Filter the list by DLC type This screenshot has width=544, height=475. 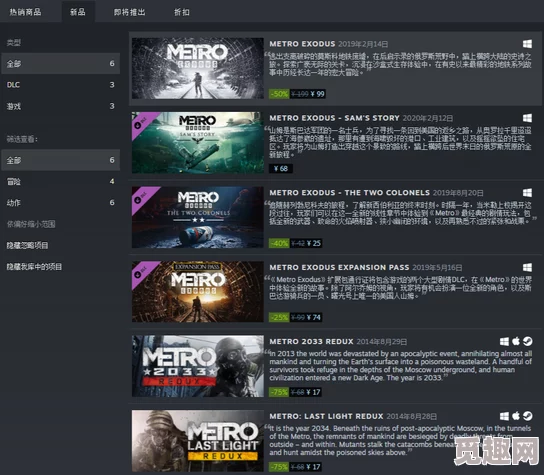[61, 85]
